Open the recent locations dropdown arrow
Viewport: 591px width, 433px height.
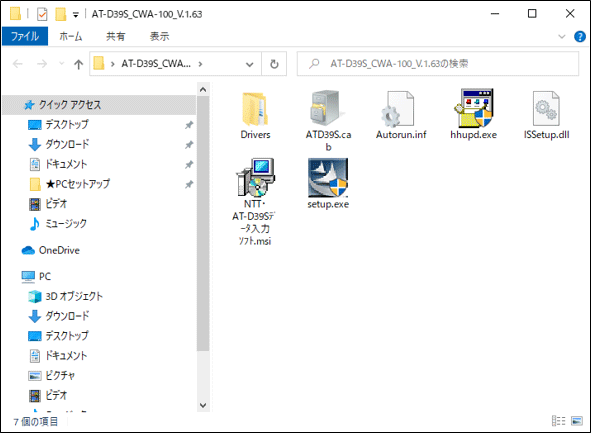coord(62,64)
